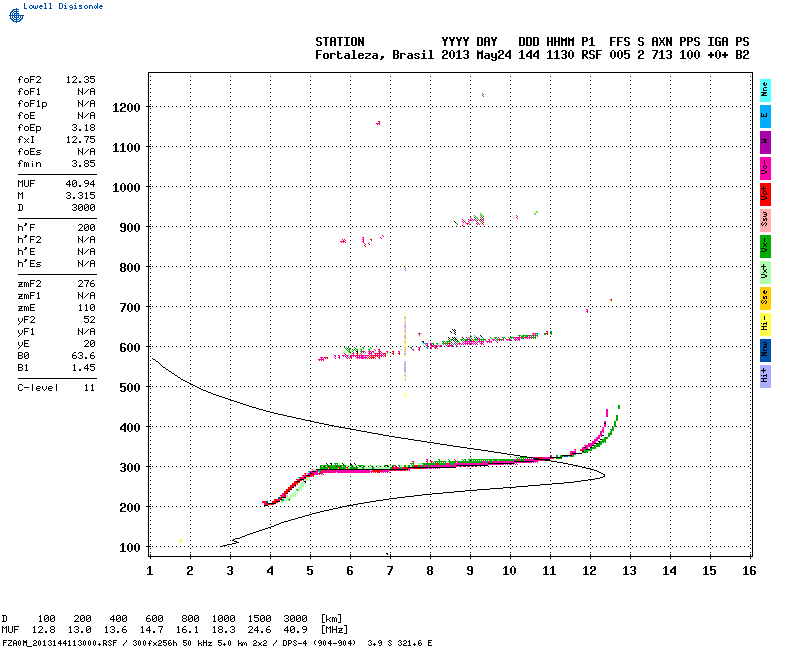
Task: Select the cyan NNE legend swatch
Action: point(764,90)
